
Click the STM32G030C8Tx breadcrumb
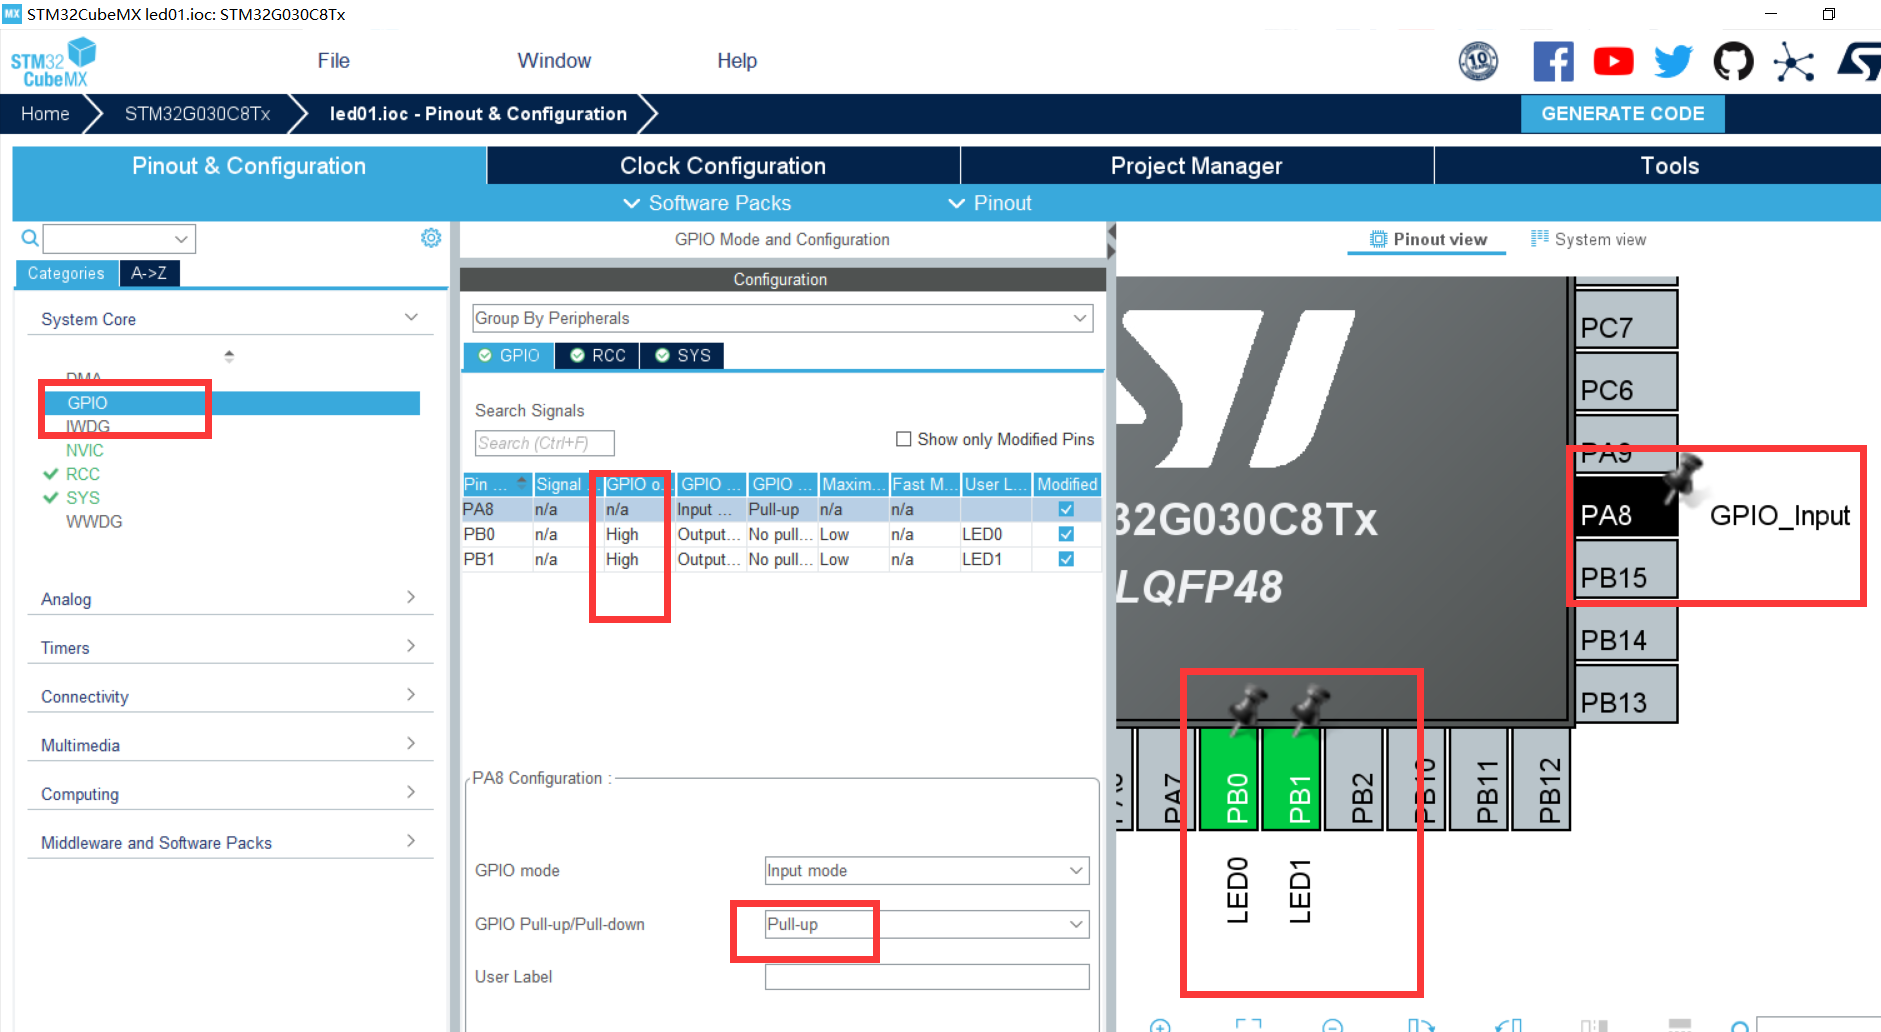[x=197, y=114]
